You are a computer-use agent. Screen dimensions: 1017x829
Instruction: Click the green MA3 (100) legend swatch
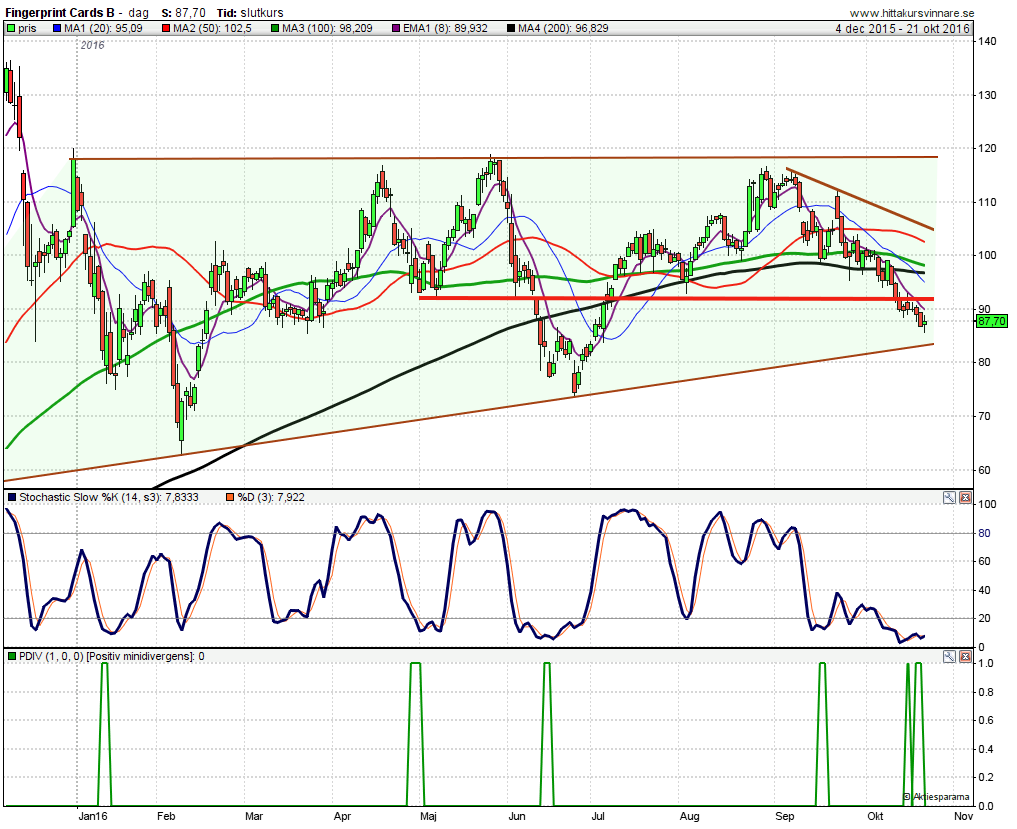coord(275,28)
